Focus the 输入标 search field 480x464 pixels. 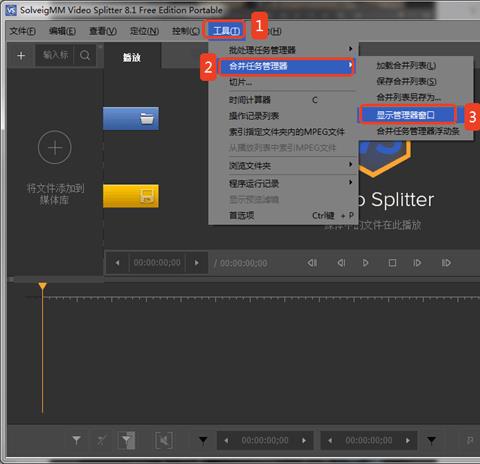point(56,55)
